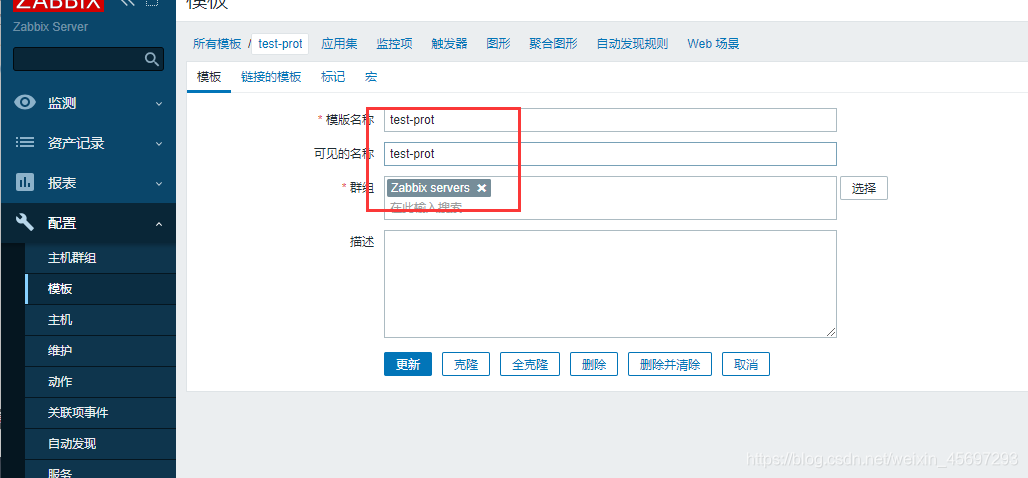Click the 克隆 button
The image size is (1028, 478).
pos(466,365)
